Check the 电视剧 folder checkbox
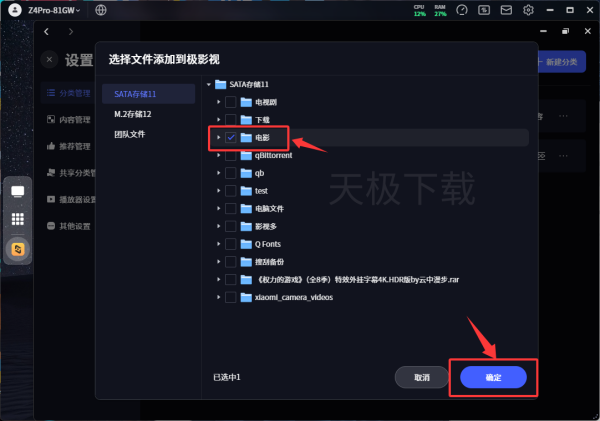Image resolution: width=600 pixels, height=421 pixels. 231,101
